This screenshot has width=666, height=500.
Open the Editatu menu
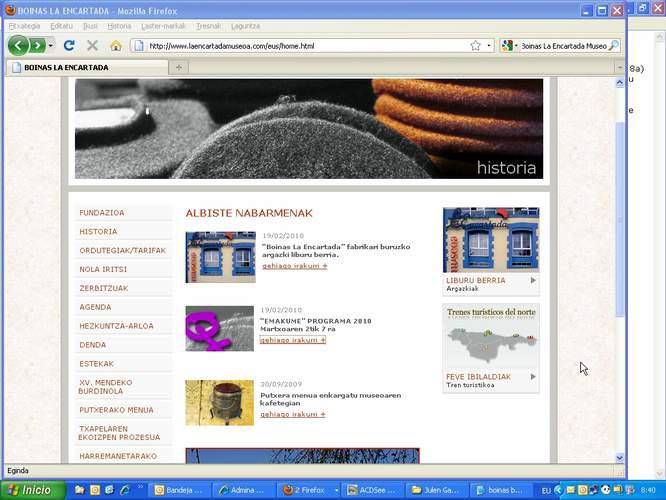pyautogui.click(x=61, y=26)
